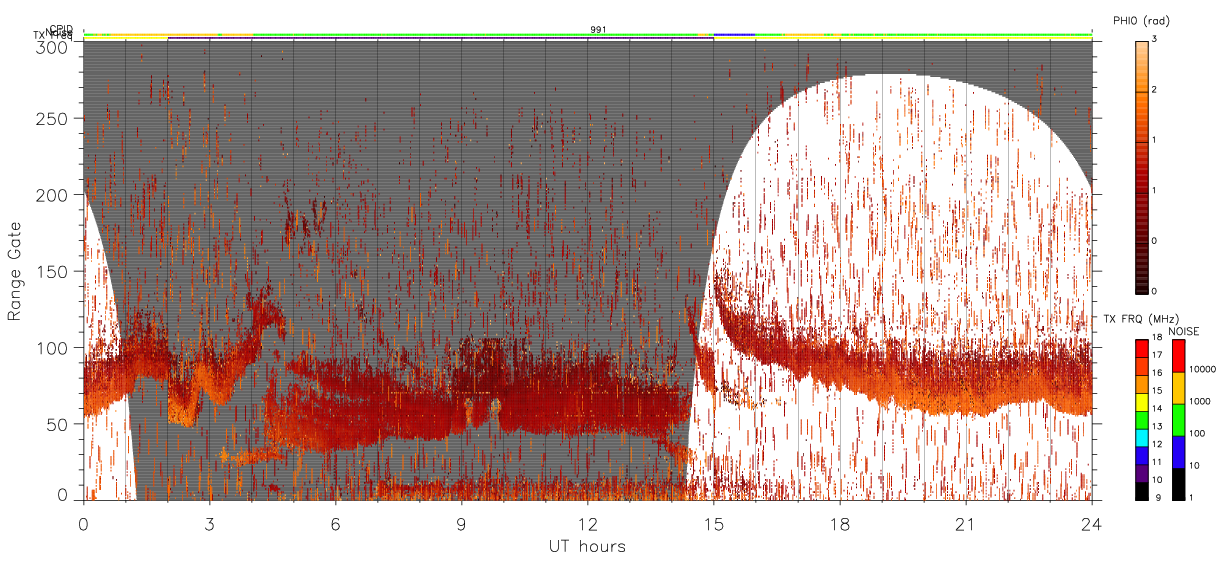Click the x-axis tick label 21

click(965, 524)
